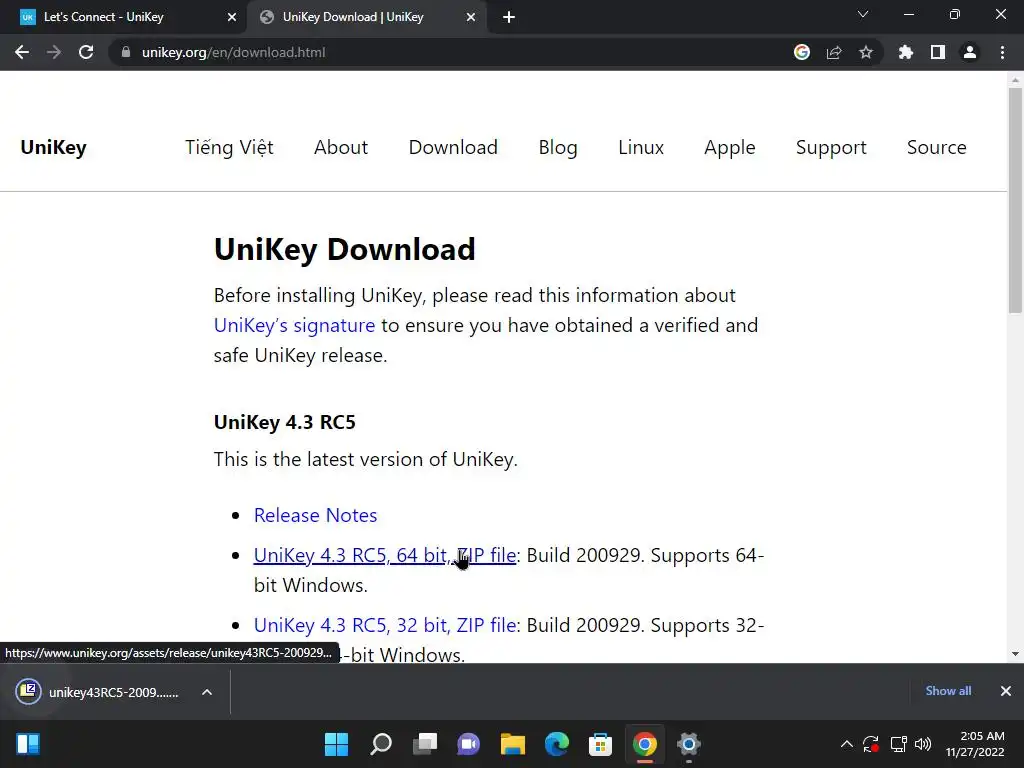Screen dimensions: 1024x768
Task: Open the Blog page
Action: [558, 148]
